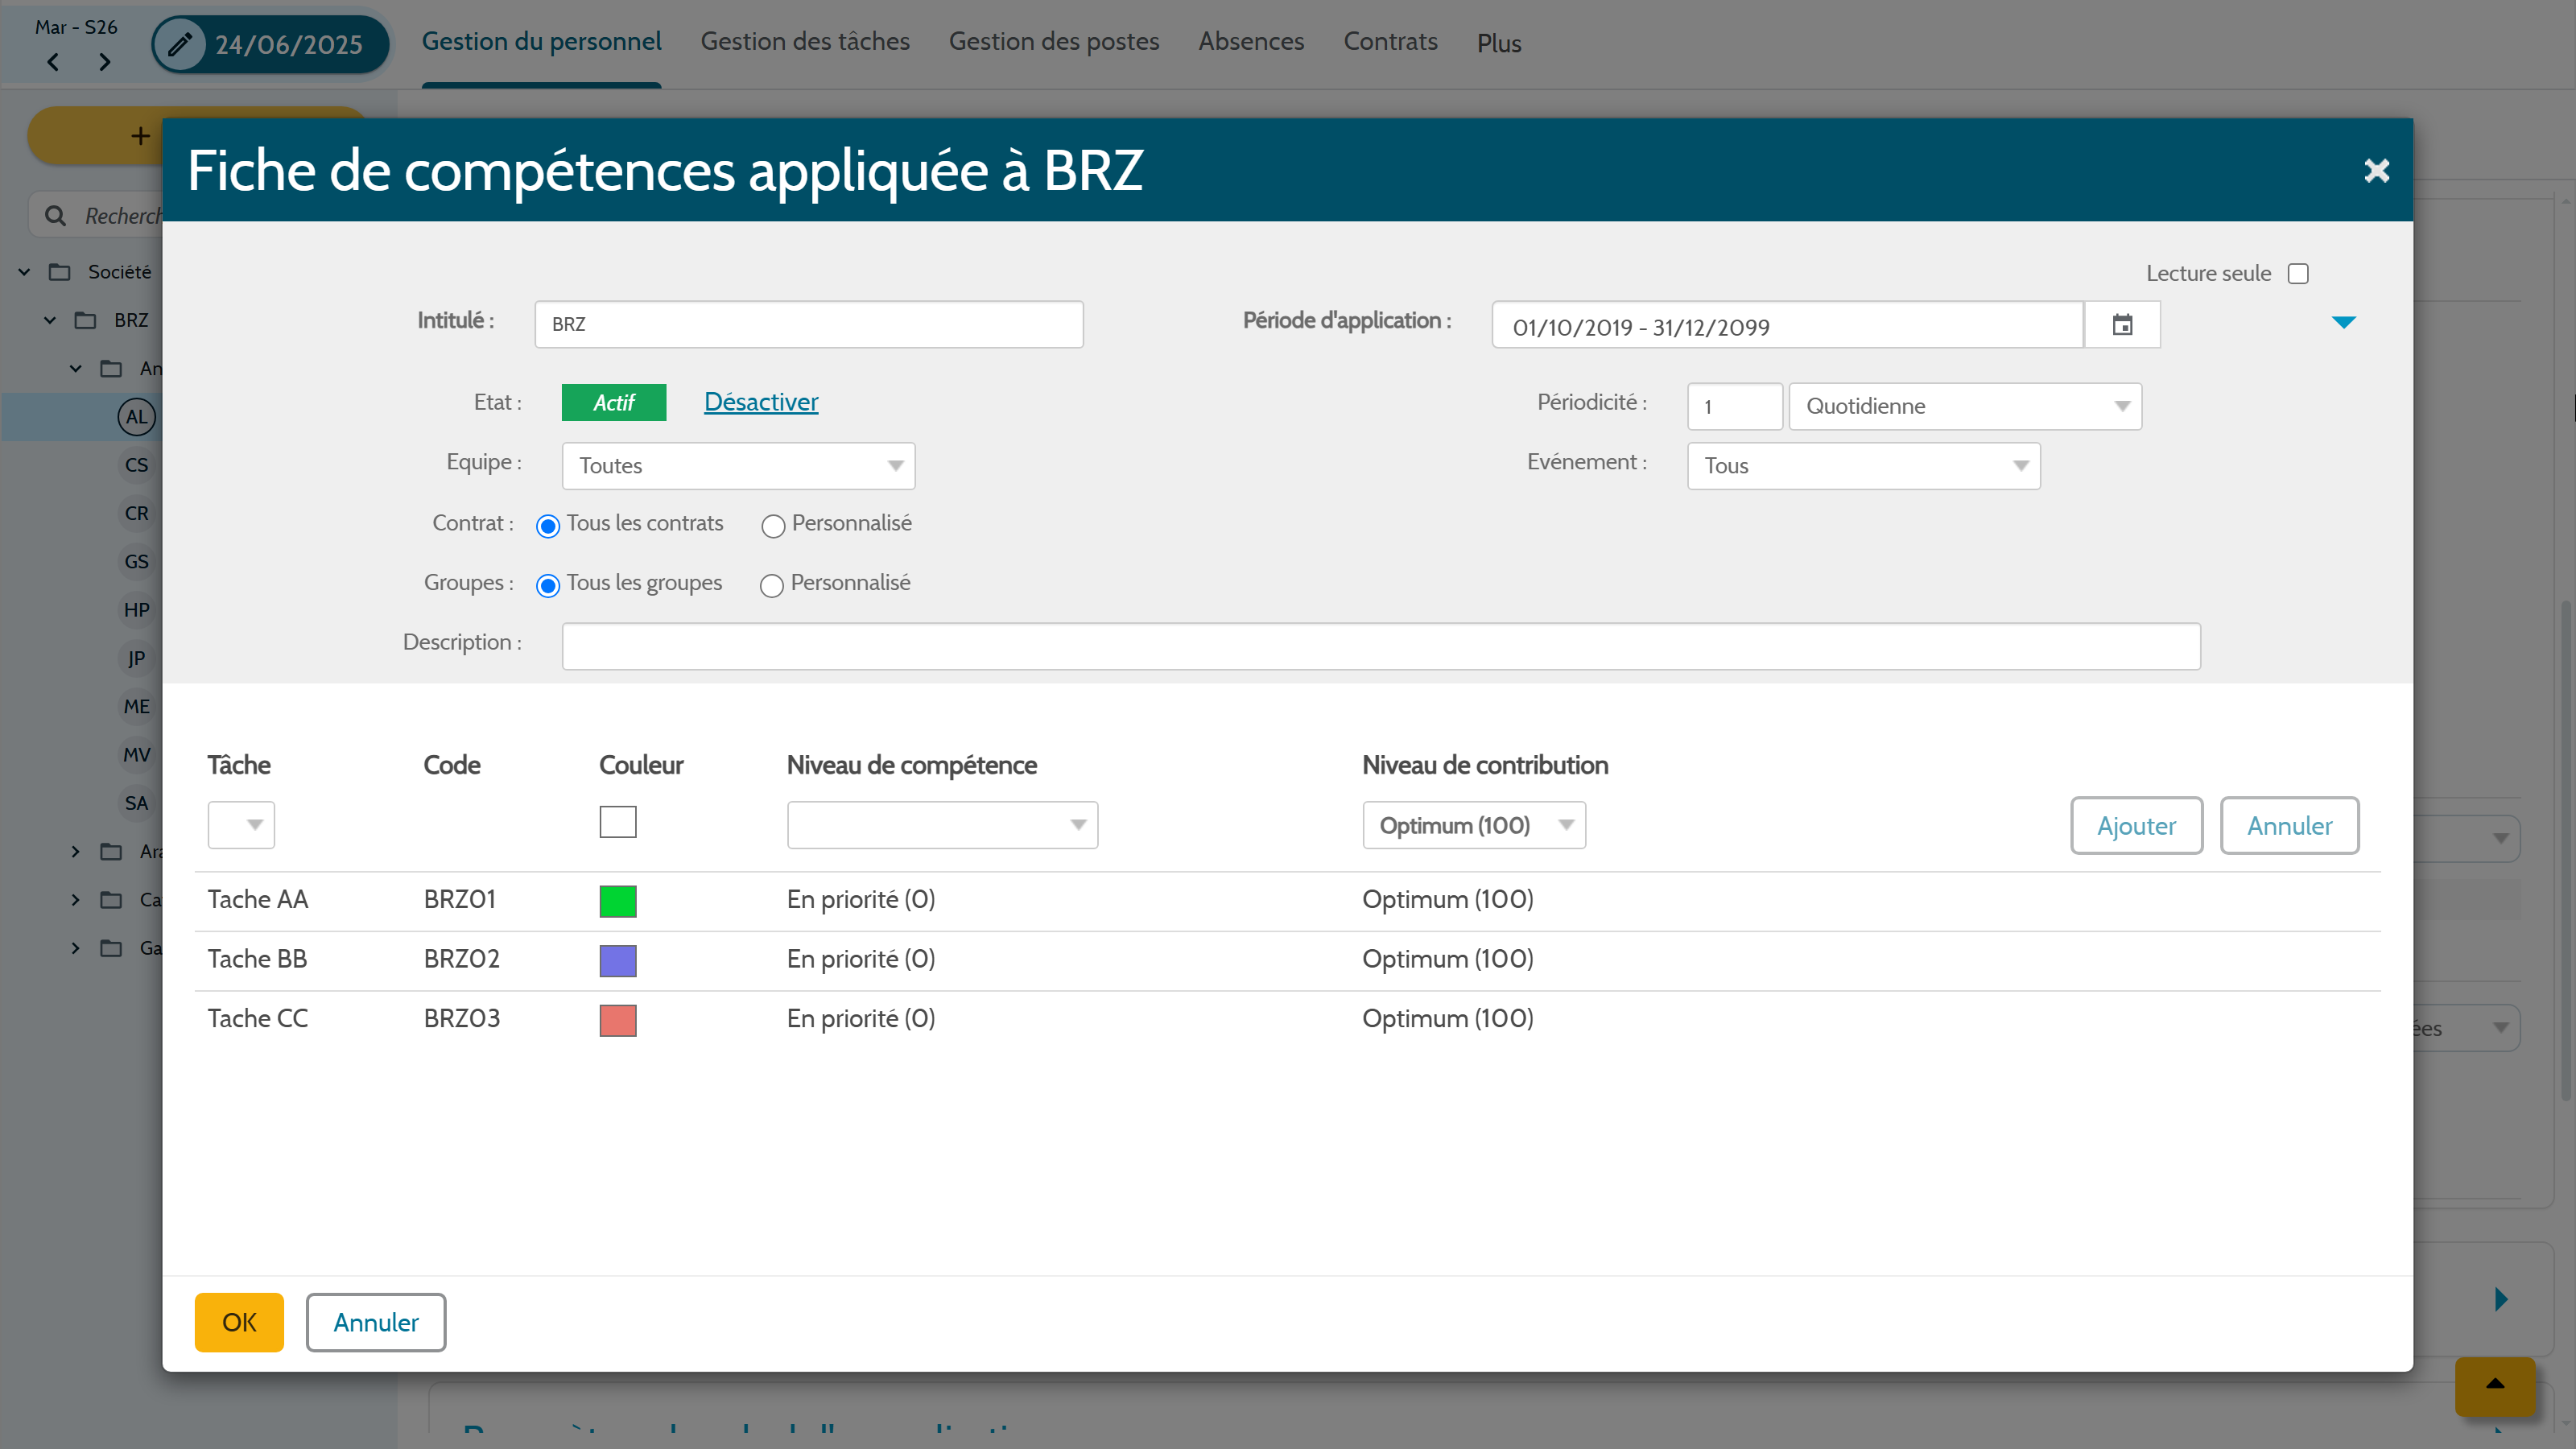
Task: Click the blue arrow beside the period field
Action: pyautogui.click(x=2343, y=322)
